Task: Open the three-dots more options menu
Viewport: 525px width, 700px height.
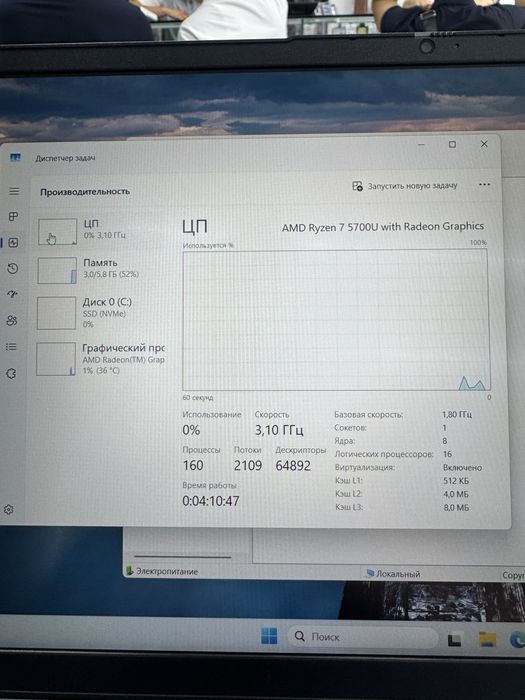Action: 484,184
